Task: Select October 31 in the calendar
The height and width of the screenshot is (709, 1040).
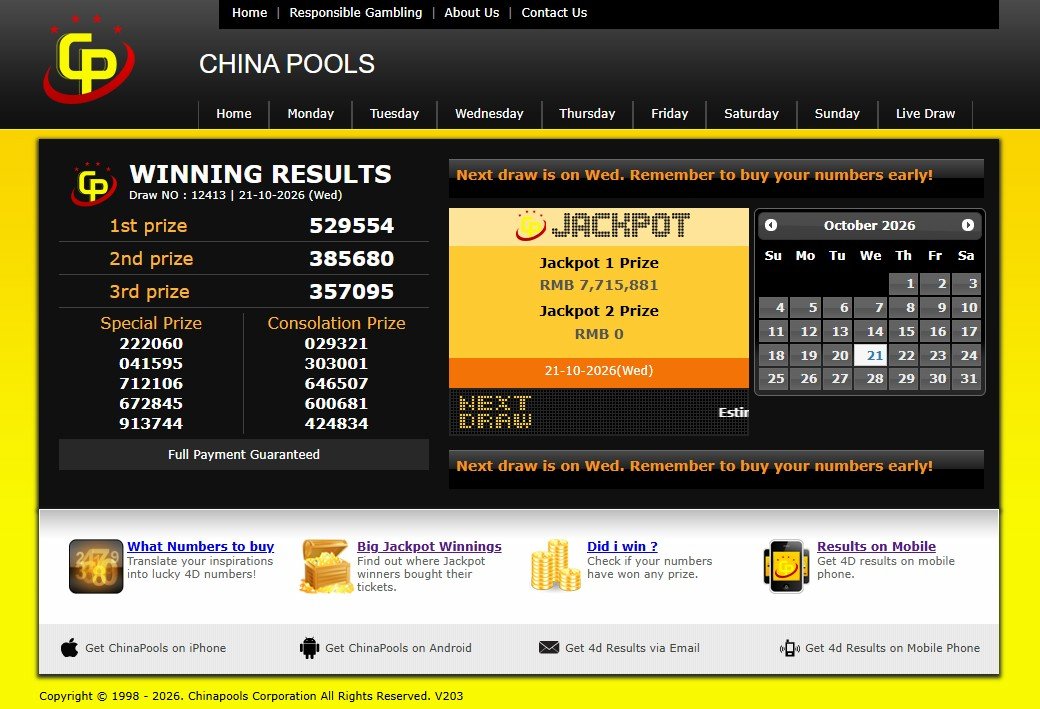Action: click(x=966, y=379)
